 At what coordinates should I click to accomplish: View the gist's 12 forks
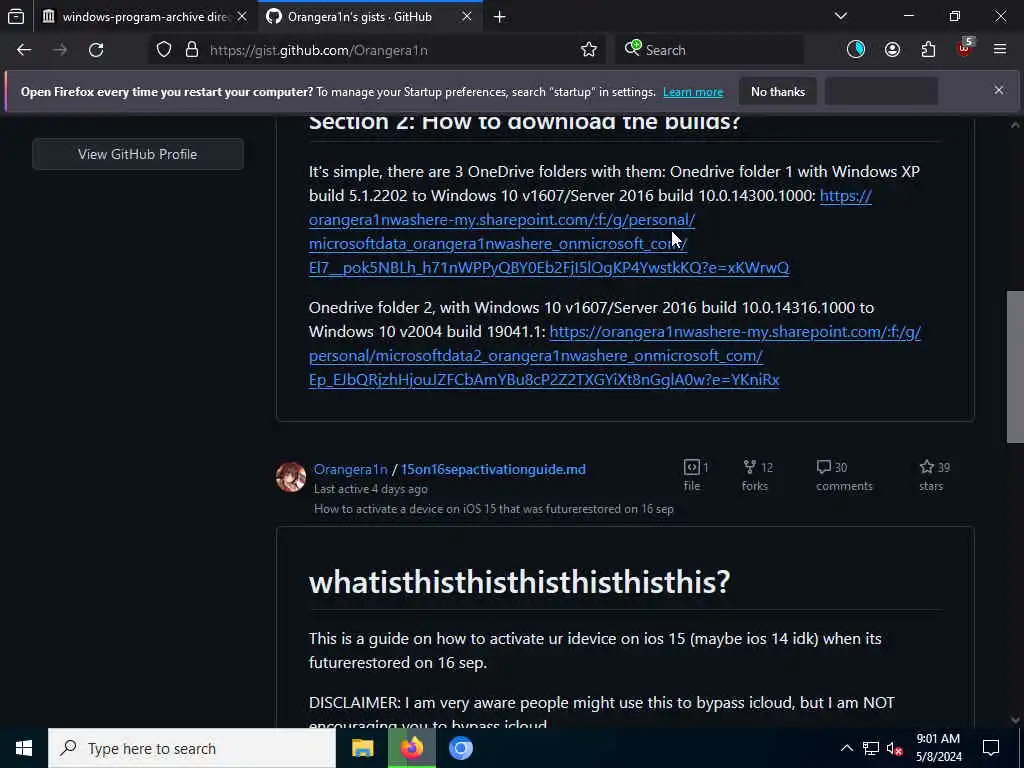click(756, 475)
